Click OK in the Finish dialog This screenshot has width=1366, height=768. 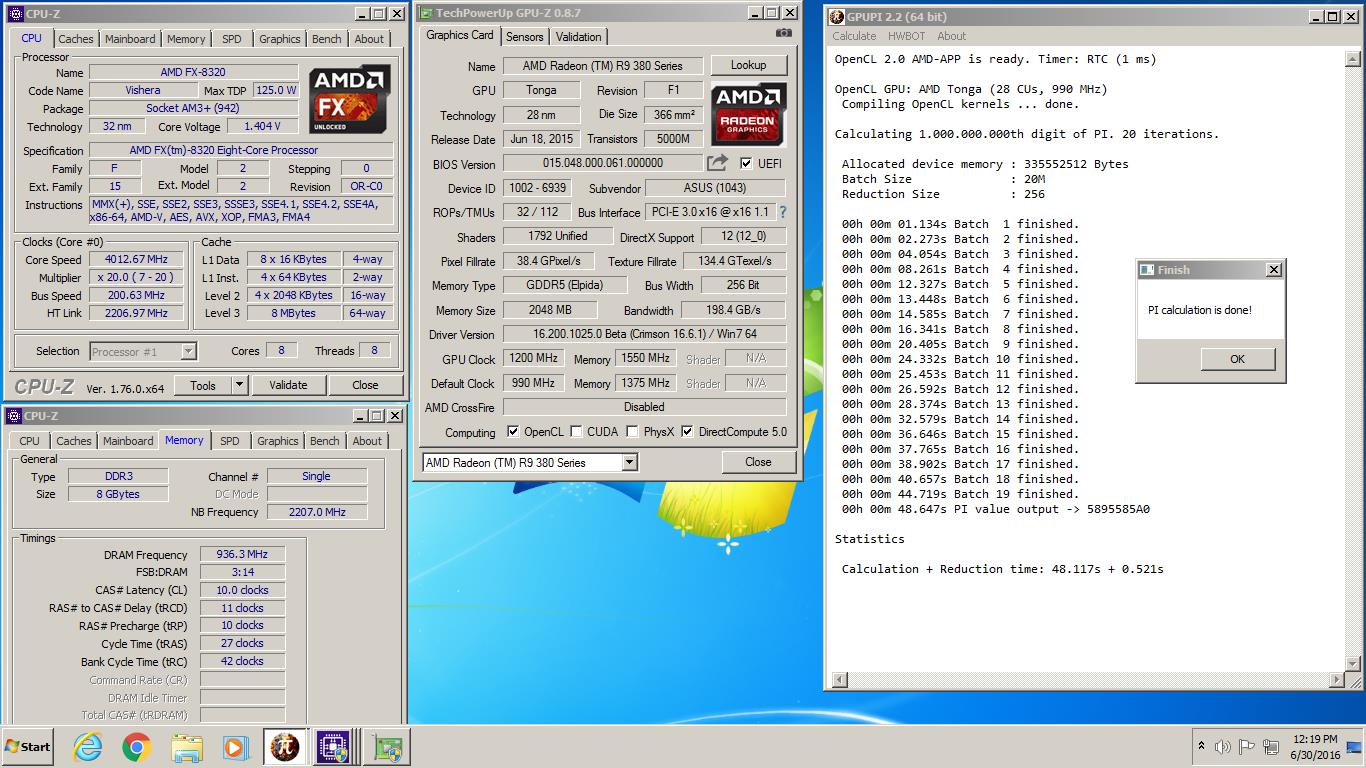point(1238,359)
